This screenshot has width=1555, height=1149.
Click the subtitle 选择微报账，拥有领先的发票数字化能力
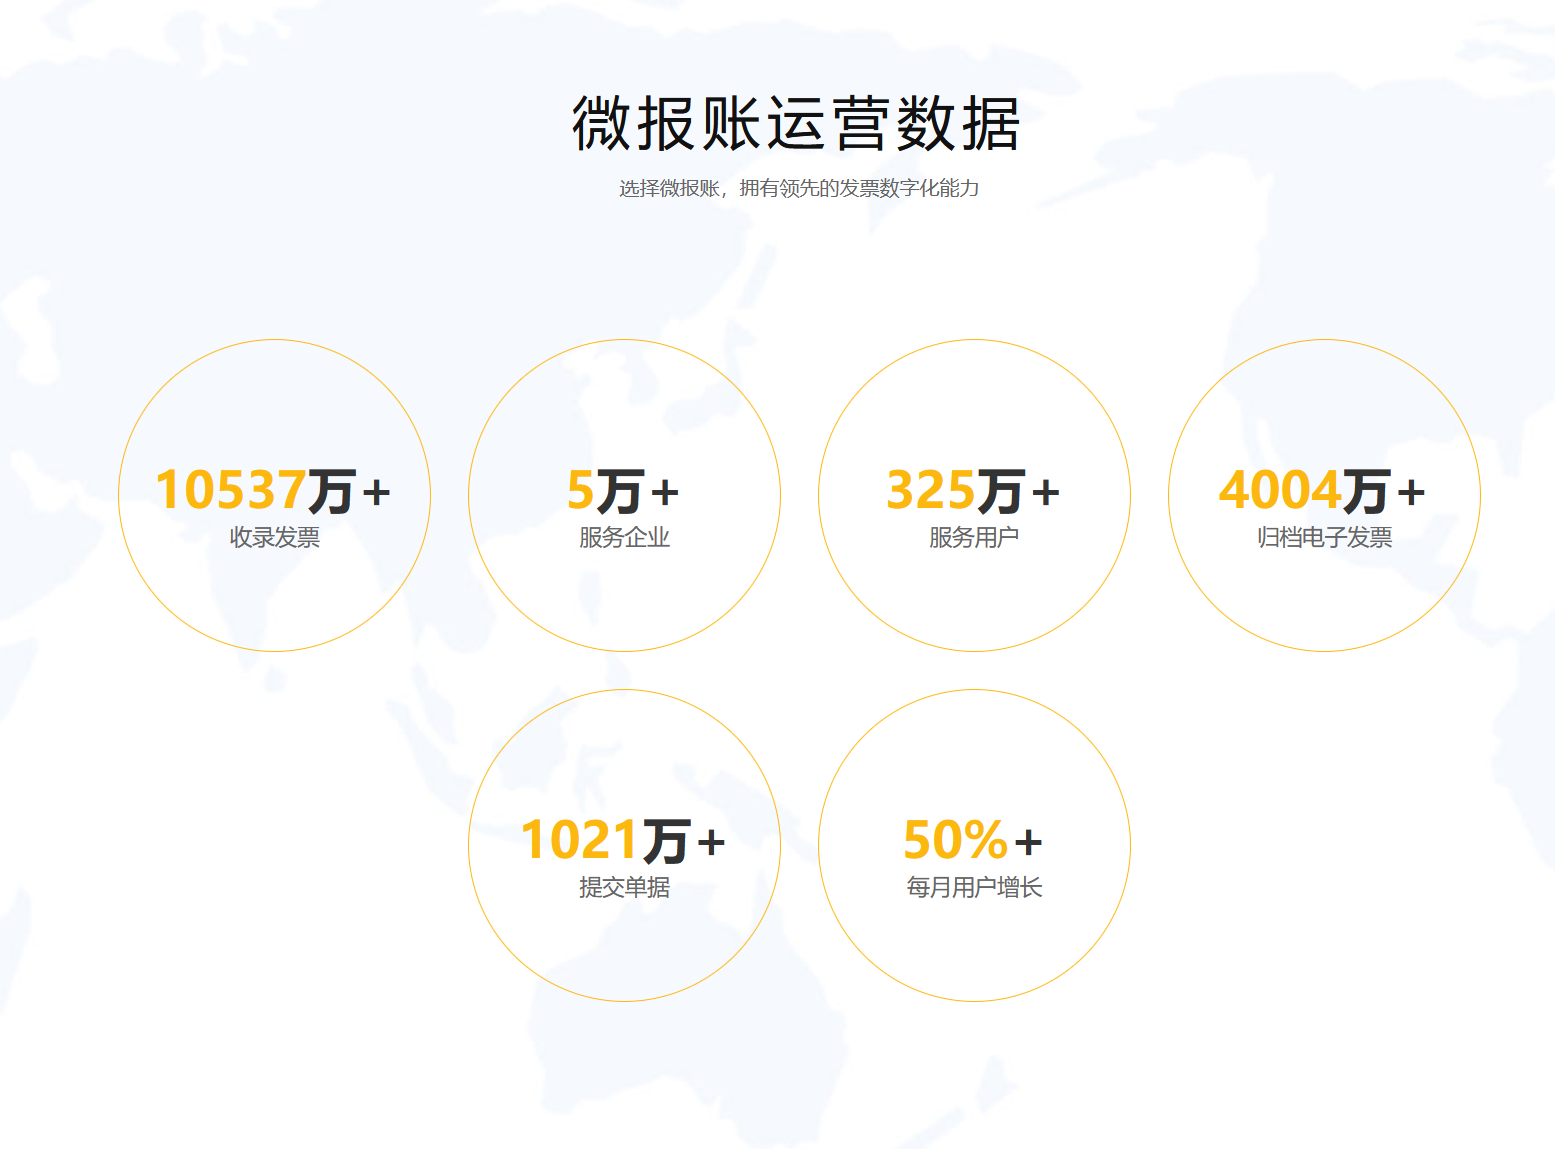pos(798,188)
